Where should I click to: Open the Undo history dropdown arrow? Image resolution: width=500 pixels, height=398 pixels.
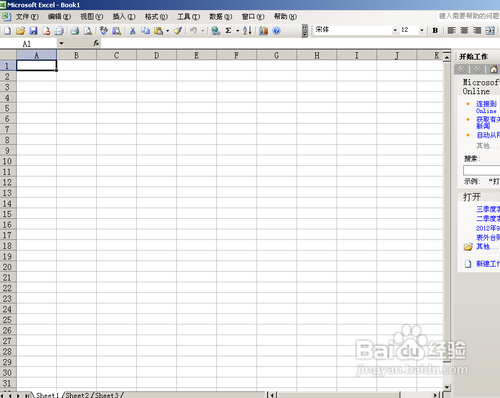[x=202, y=31]
